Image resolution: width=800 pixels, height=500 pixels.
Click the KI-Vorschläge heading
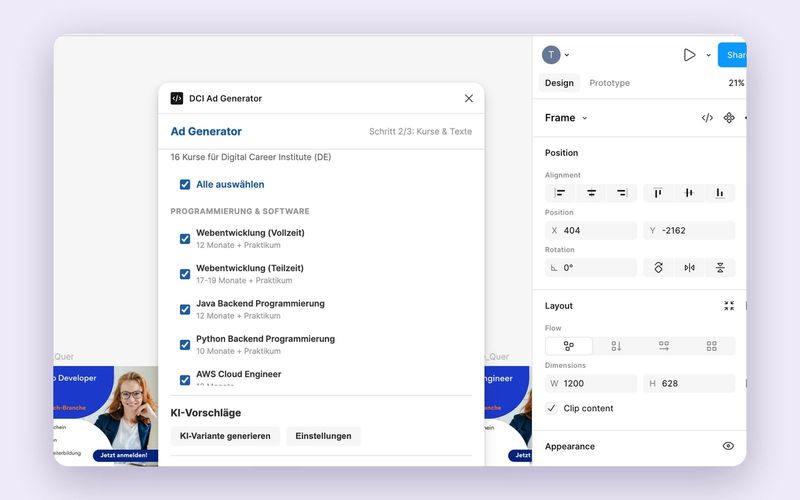[206, 413]
